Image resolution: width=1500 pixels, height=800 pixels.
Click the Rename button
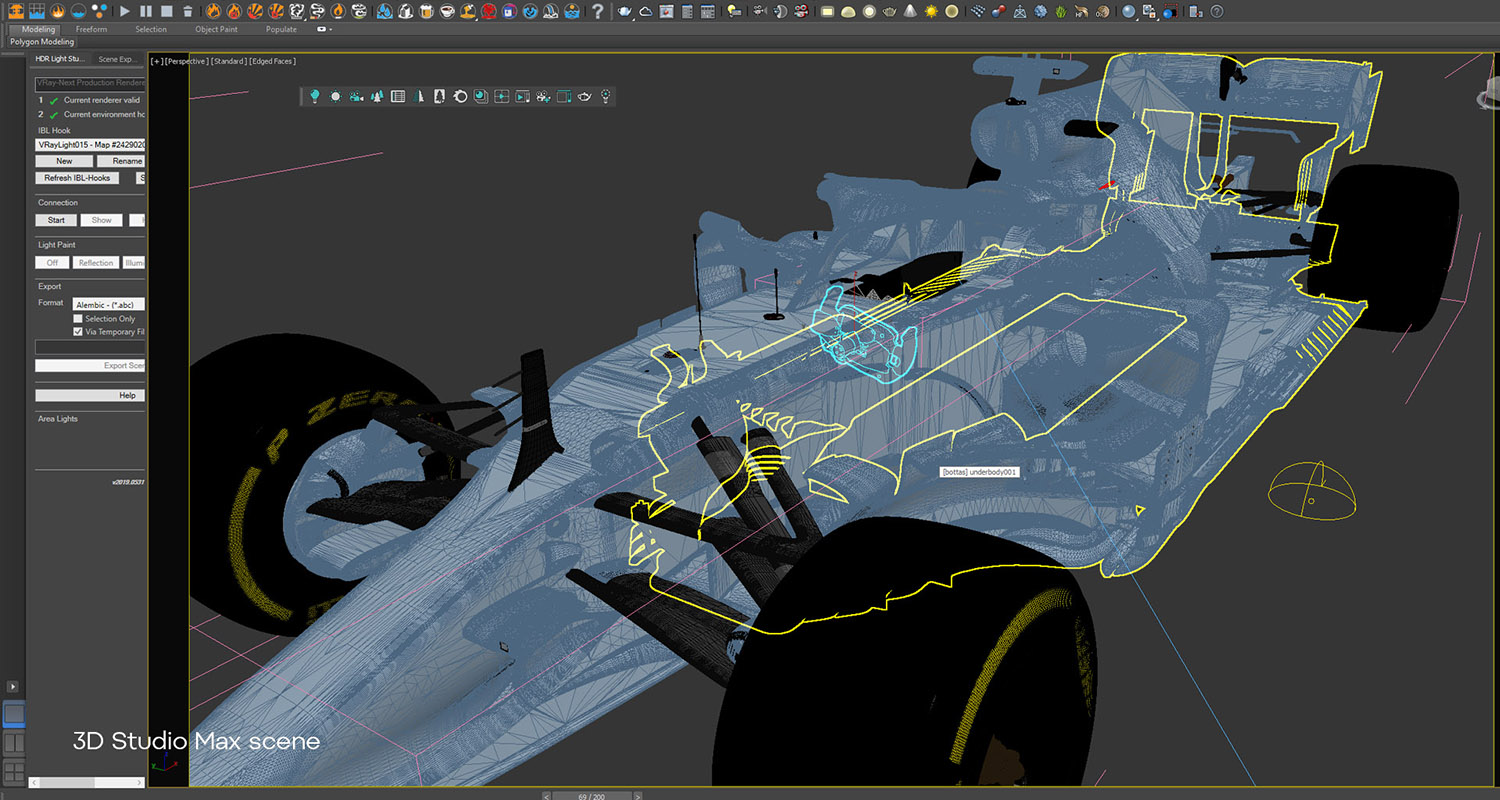[x=121, y=161]
